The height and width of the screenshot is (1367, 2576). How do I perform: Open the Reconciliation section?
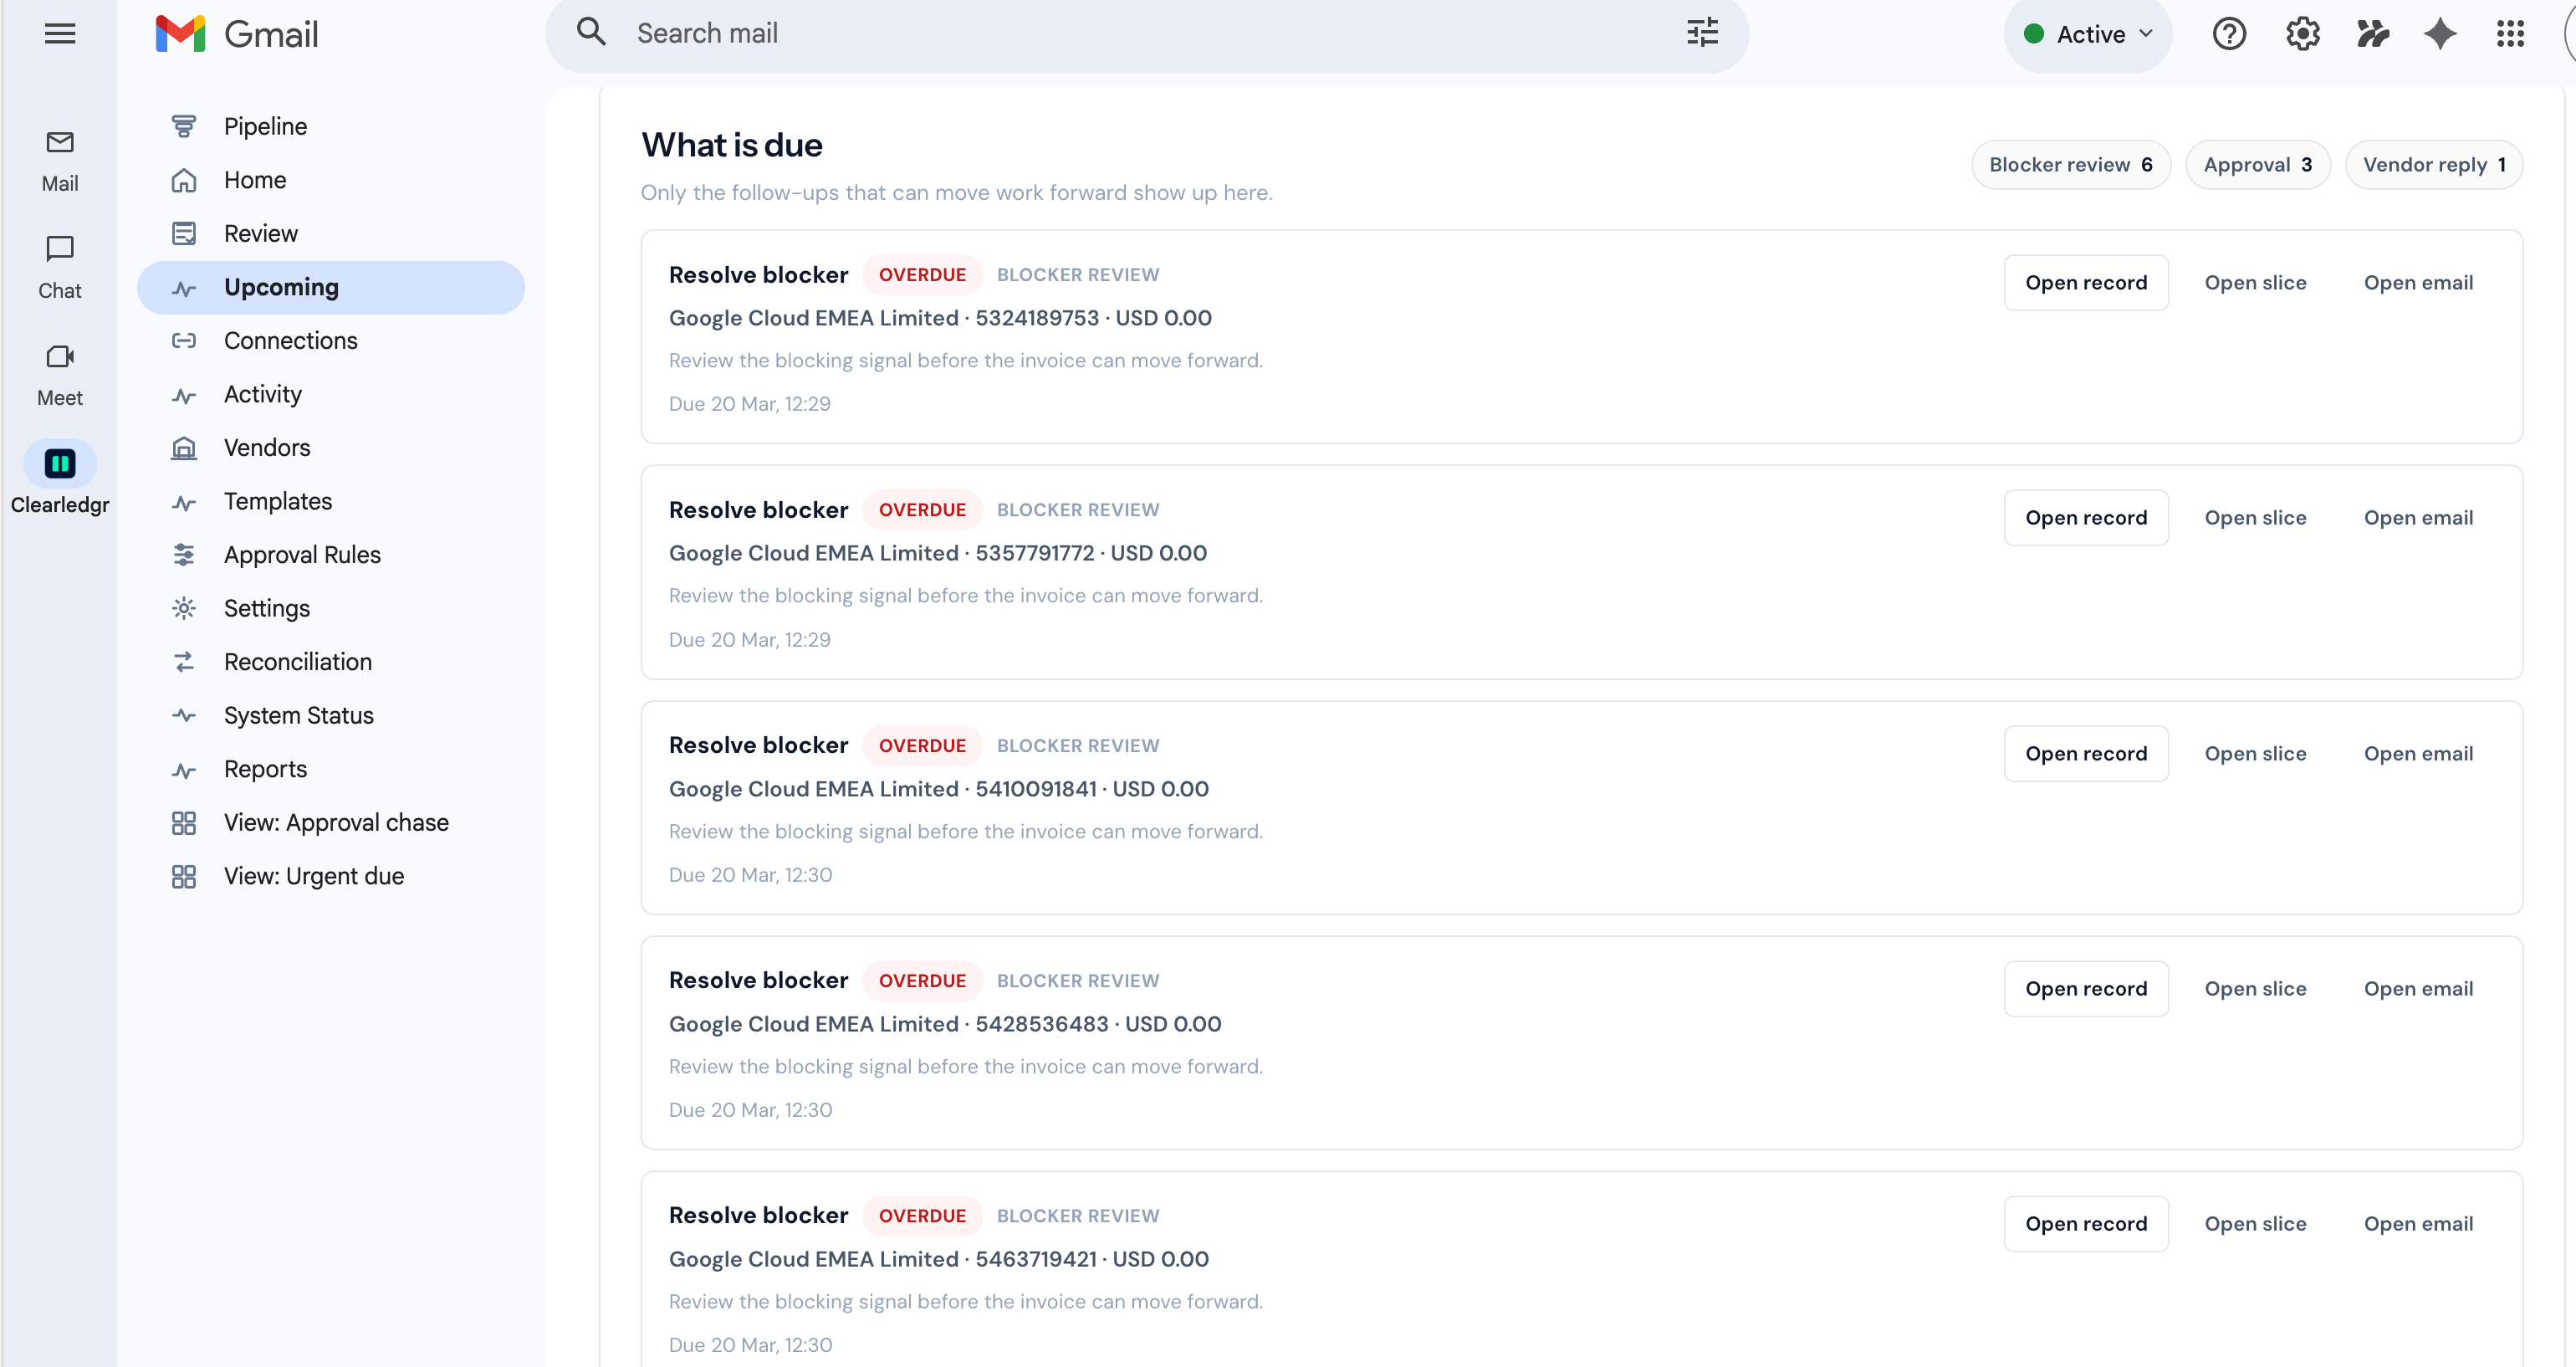pos(297,661)
